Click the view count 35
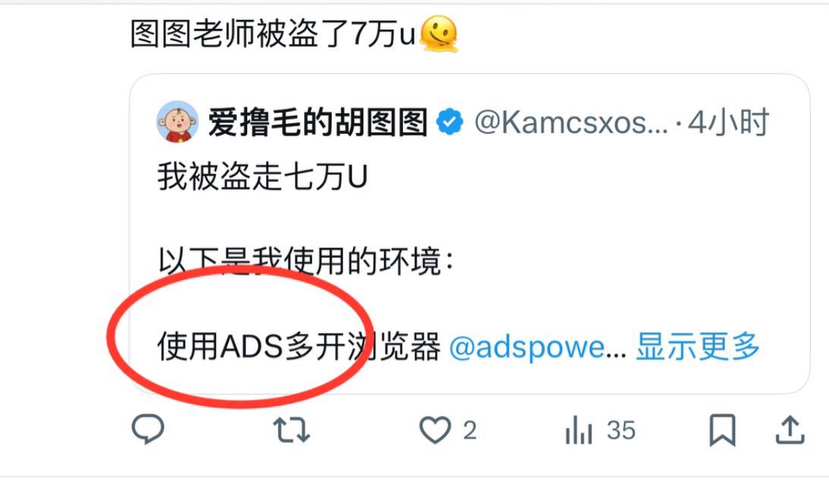The height and width of the screenshot is (481, 829). 621,430
